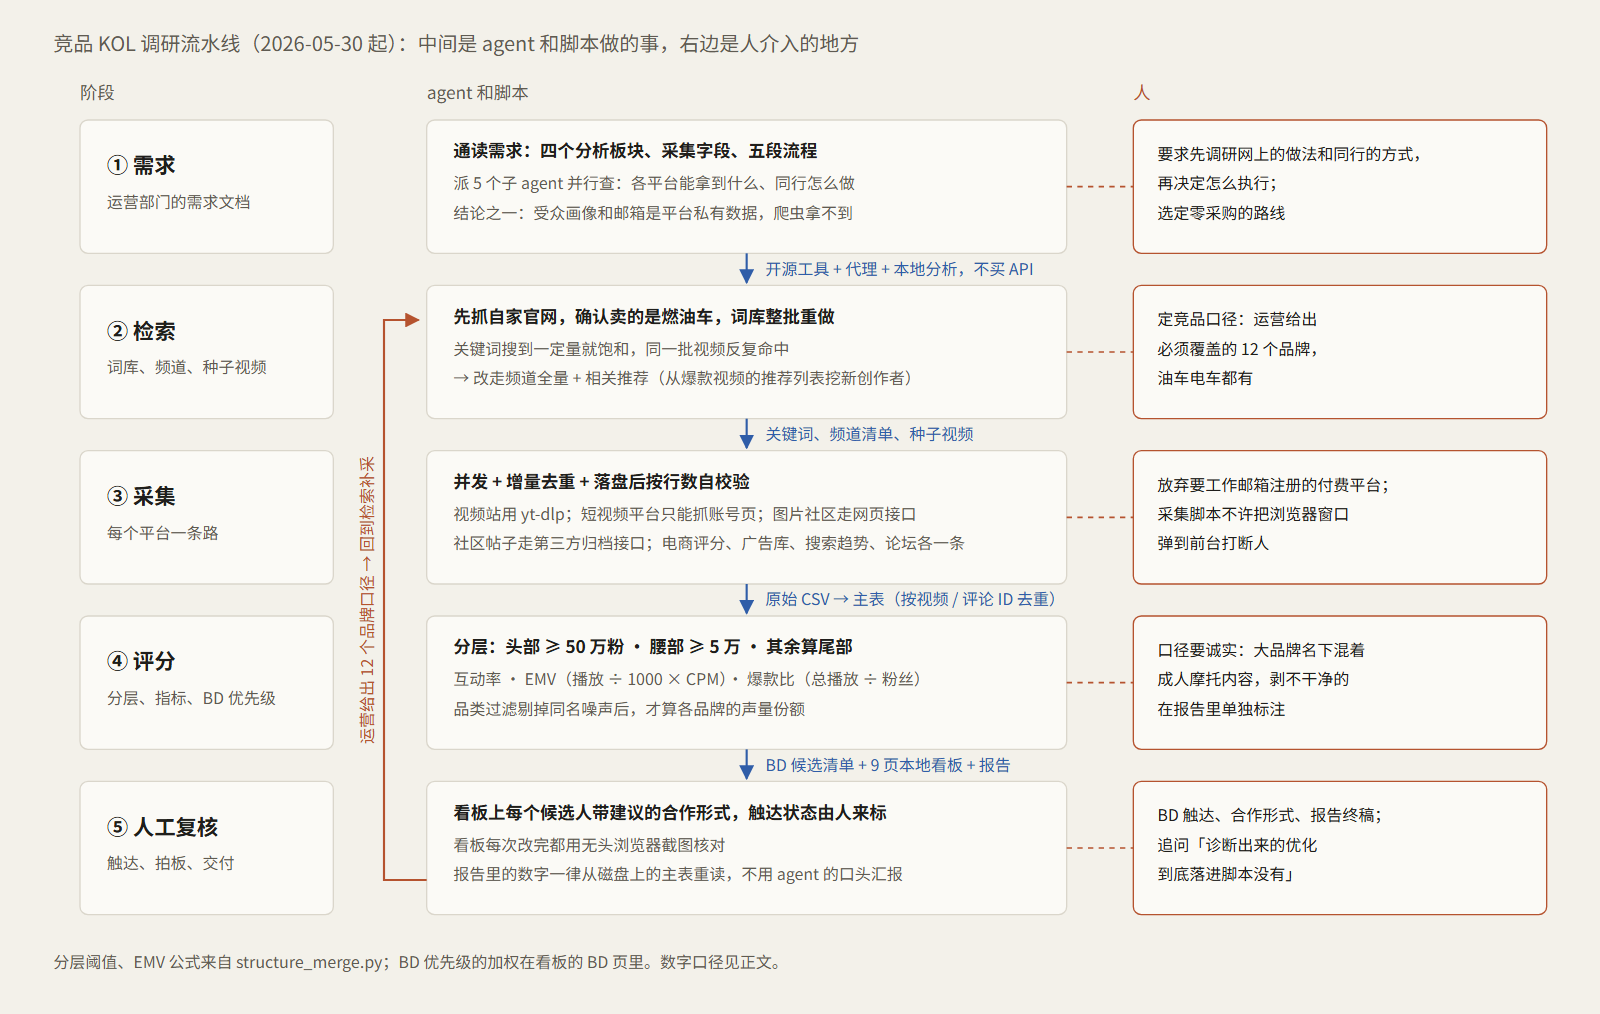Click the ② 检索 stage card
This screenshot has height=1014, width=1600.
point(206,352)
